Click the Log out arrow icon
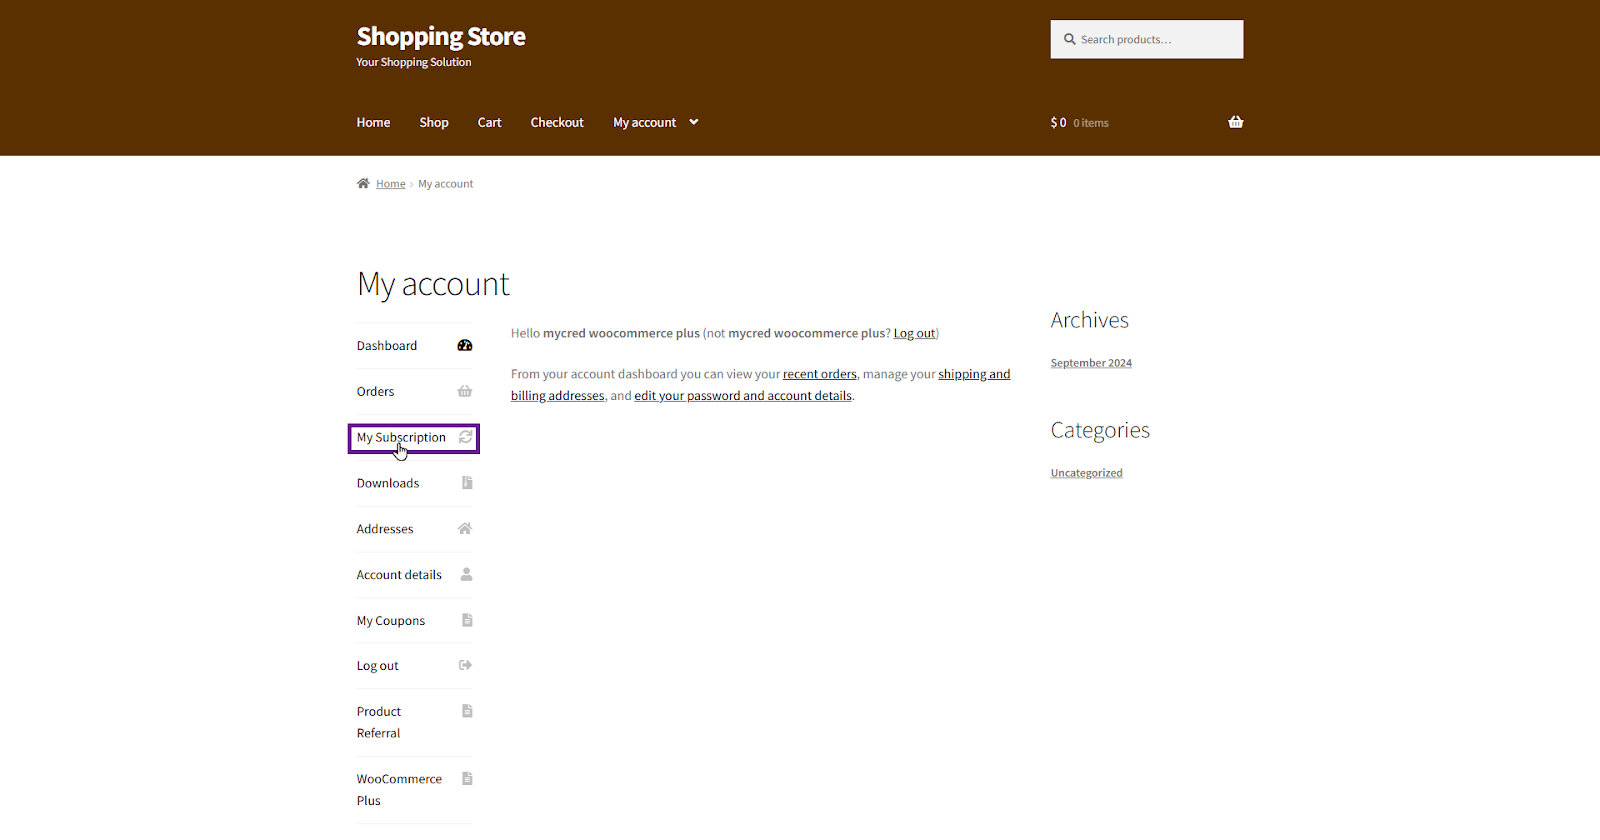The image size is (1600, 840). pos(465,666)
